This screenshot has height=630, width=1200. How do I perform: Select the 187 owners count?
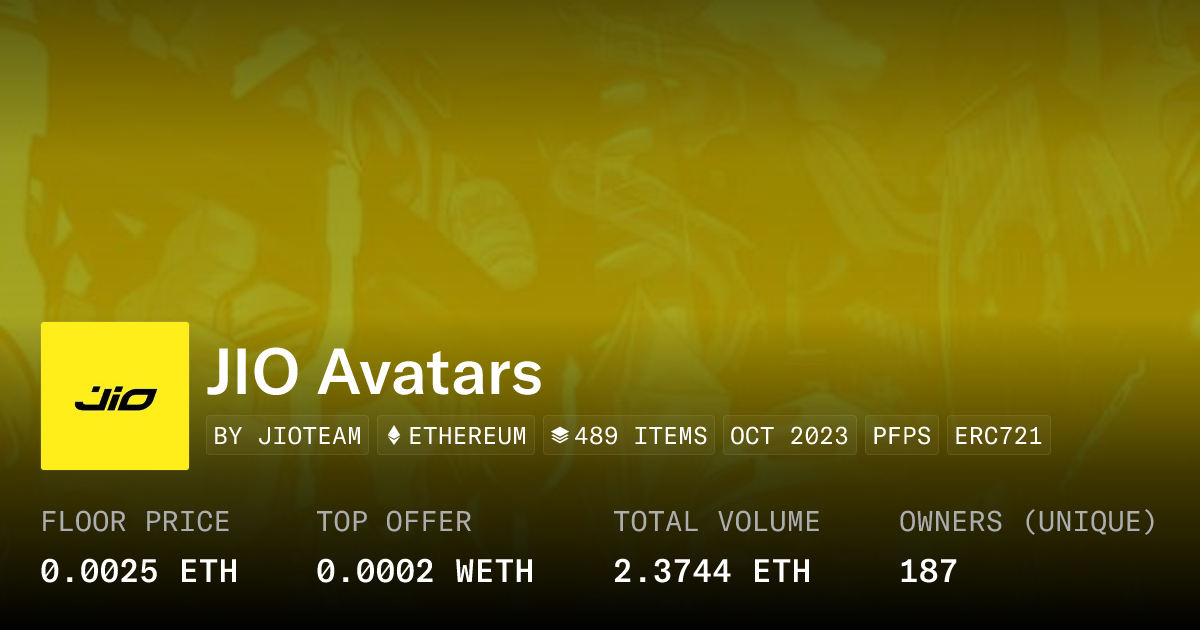(x=928, y=572)
